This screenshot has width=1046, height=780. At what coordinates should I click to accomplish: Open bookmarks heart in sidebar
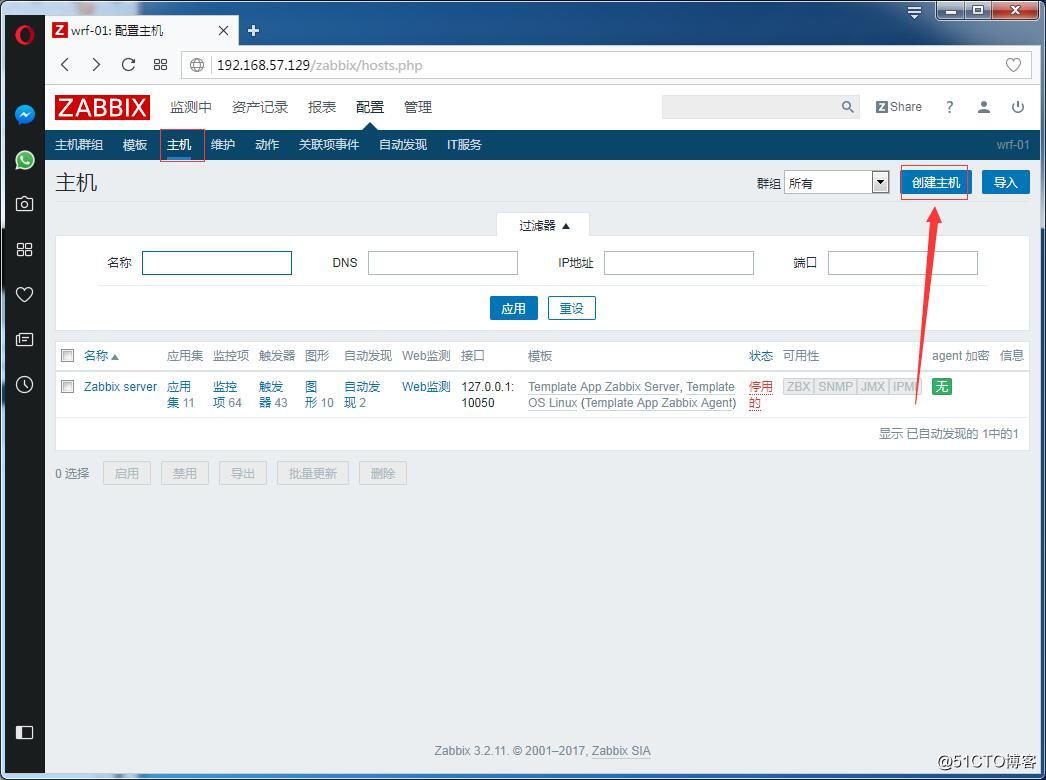pos(25,294)
